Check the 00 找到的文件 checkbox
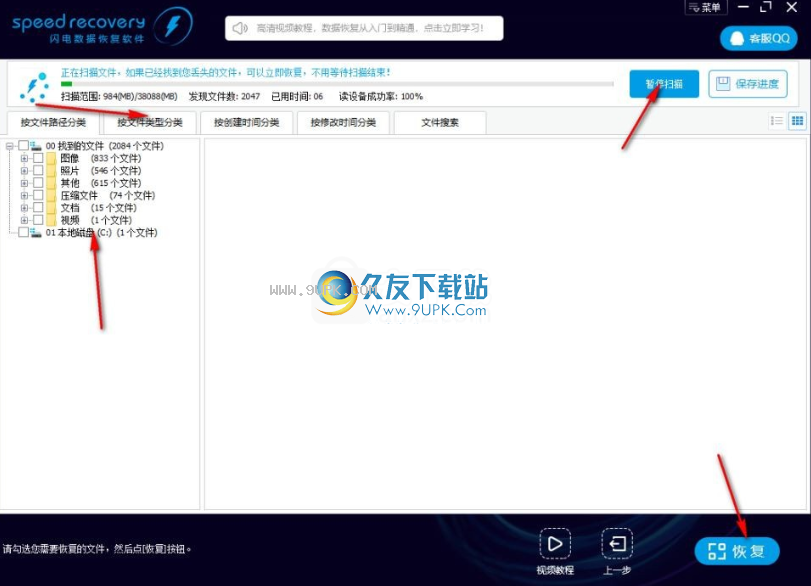Screen dimensions: 811x586 tap(23, 146)
